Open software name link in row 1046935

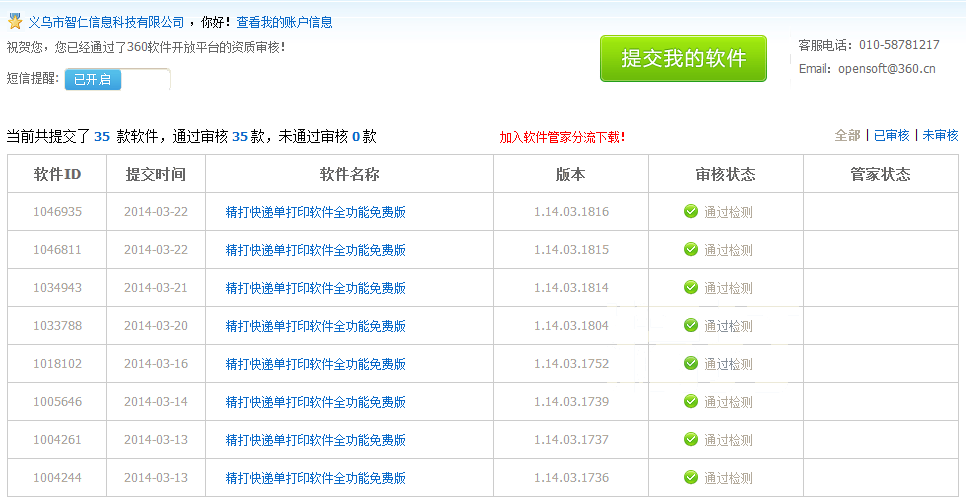(316, 212)
